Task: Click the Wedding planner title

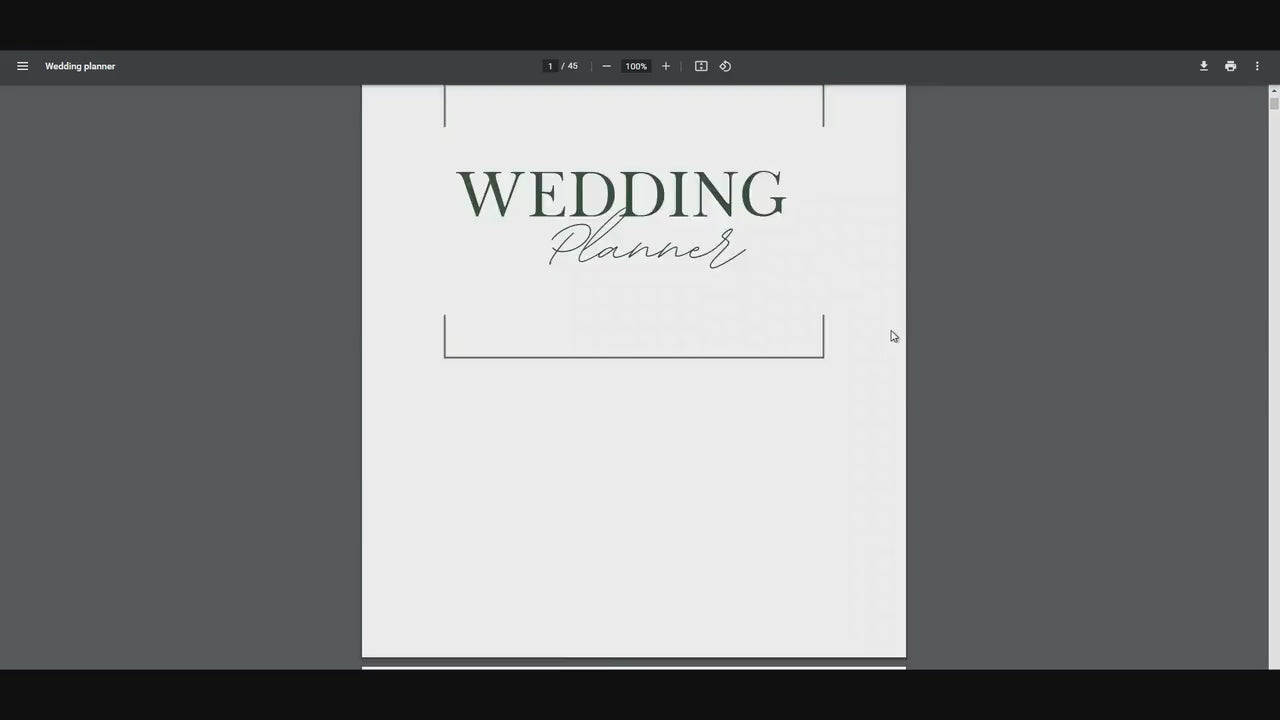Action: (x=80, y=66)
